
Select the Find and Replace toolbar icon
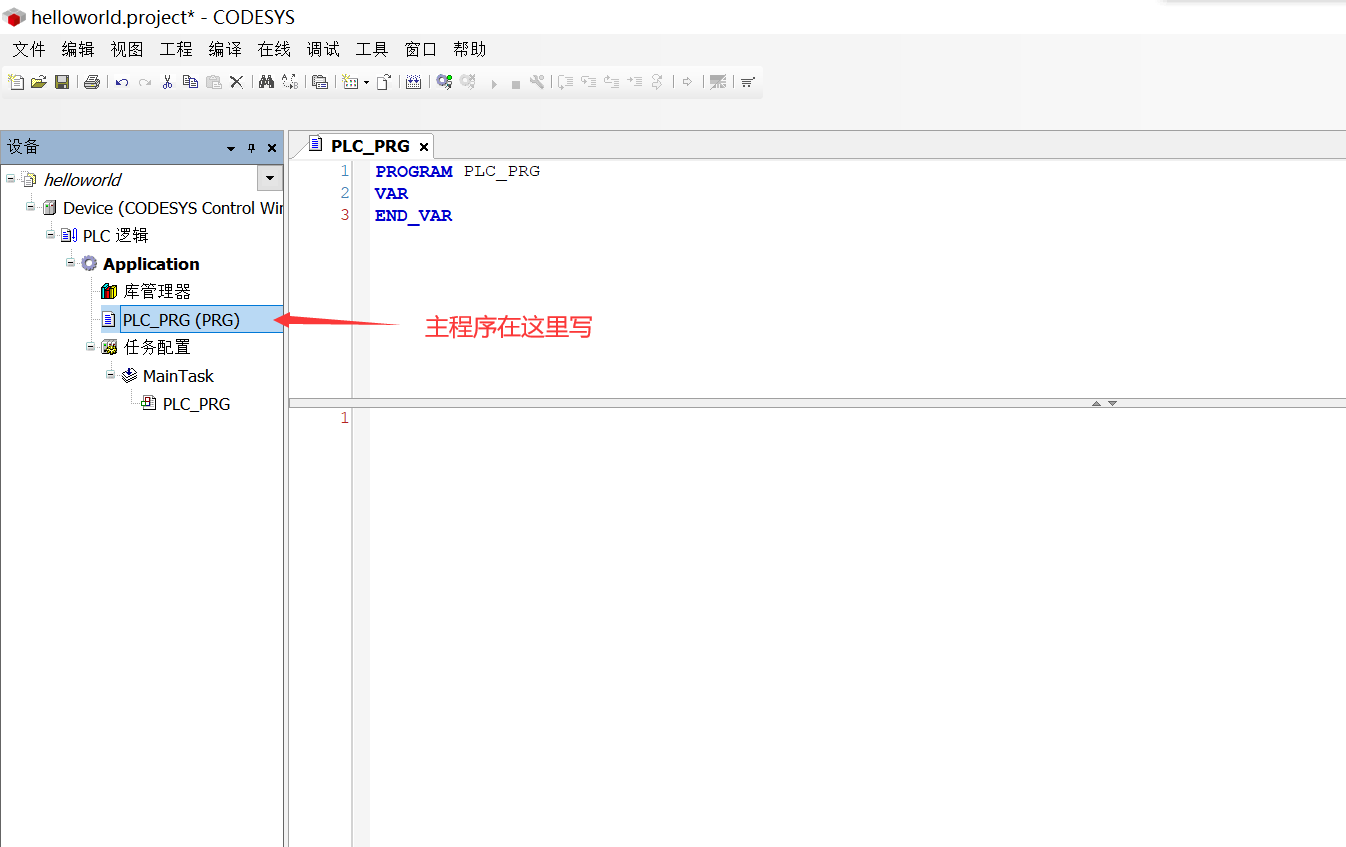[x=265, y=81]
